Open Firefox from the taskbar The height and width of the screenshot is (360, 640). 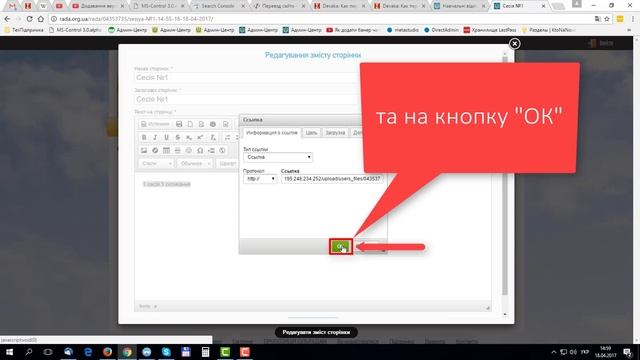107,352
